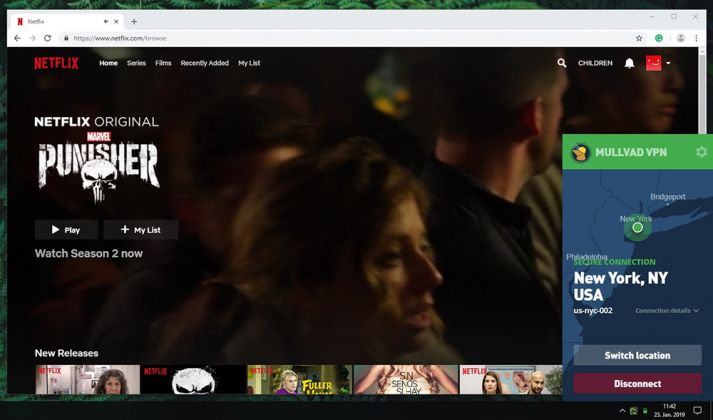Mute the Netflix tab audio icon

point(106,21)
